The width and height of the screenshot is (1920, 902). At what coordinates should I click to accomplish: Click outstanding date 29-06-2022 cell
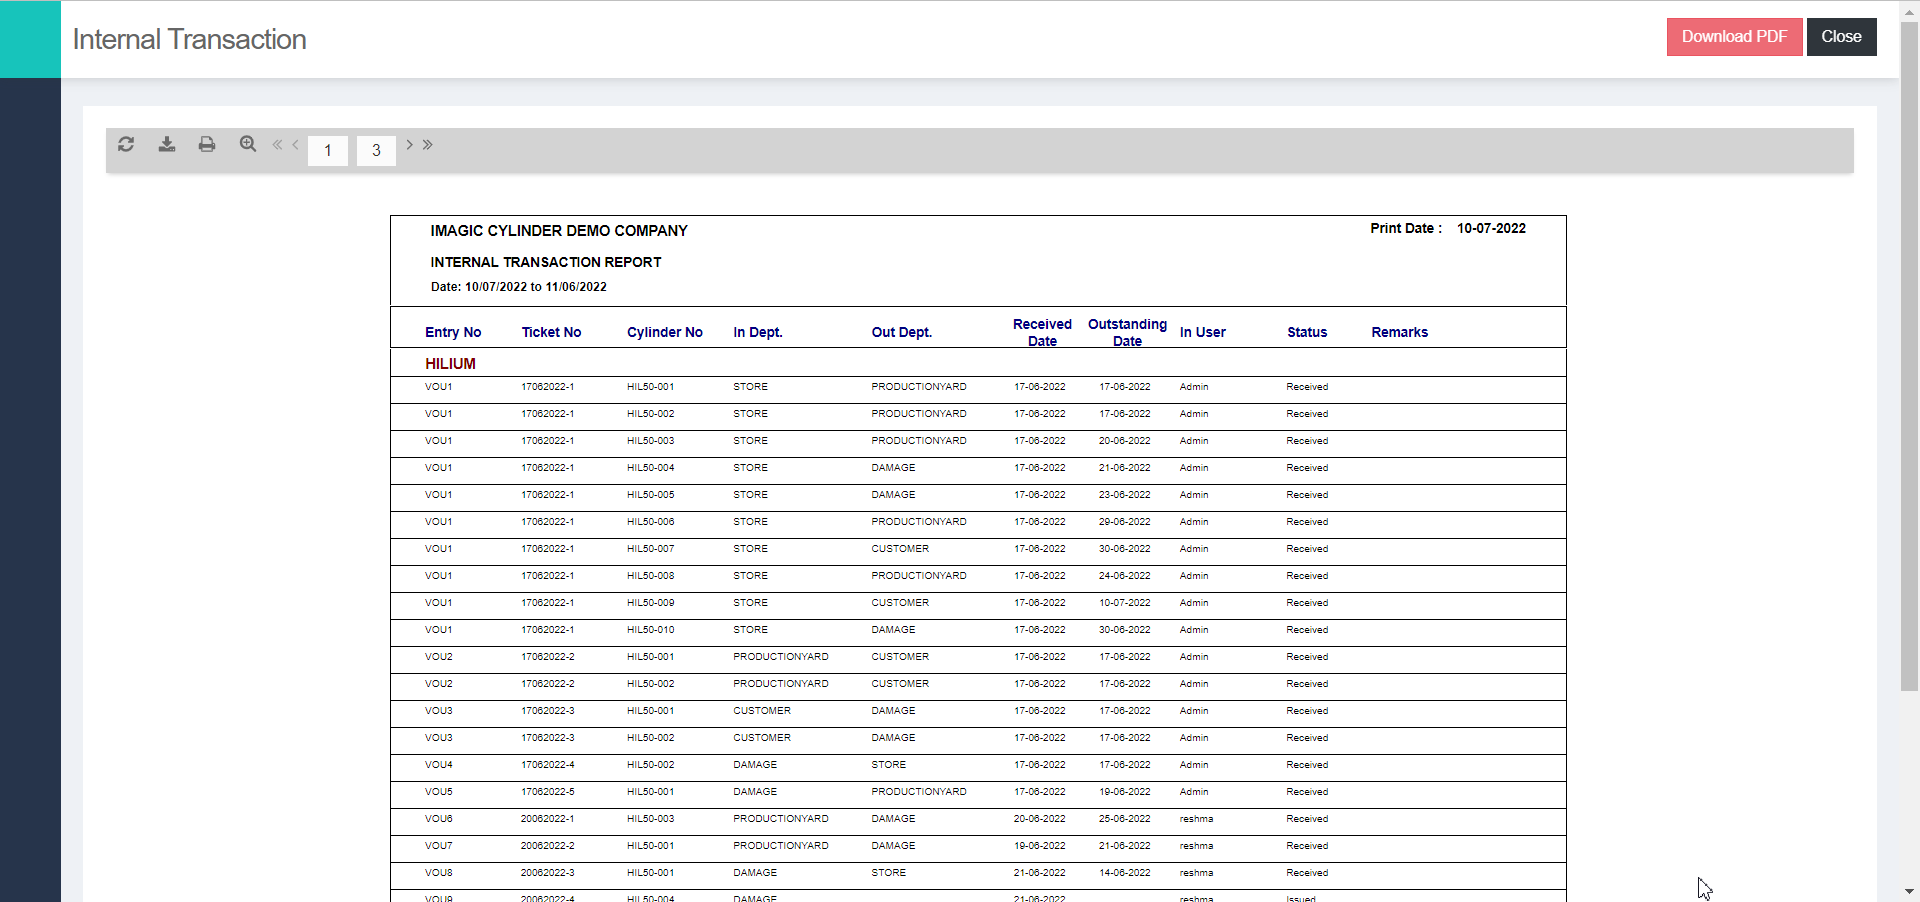1125,522
